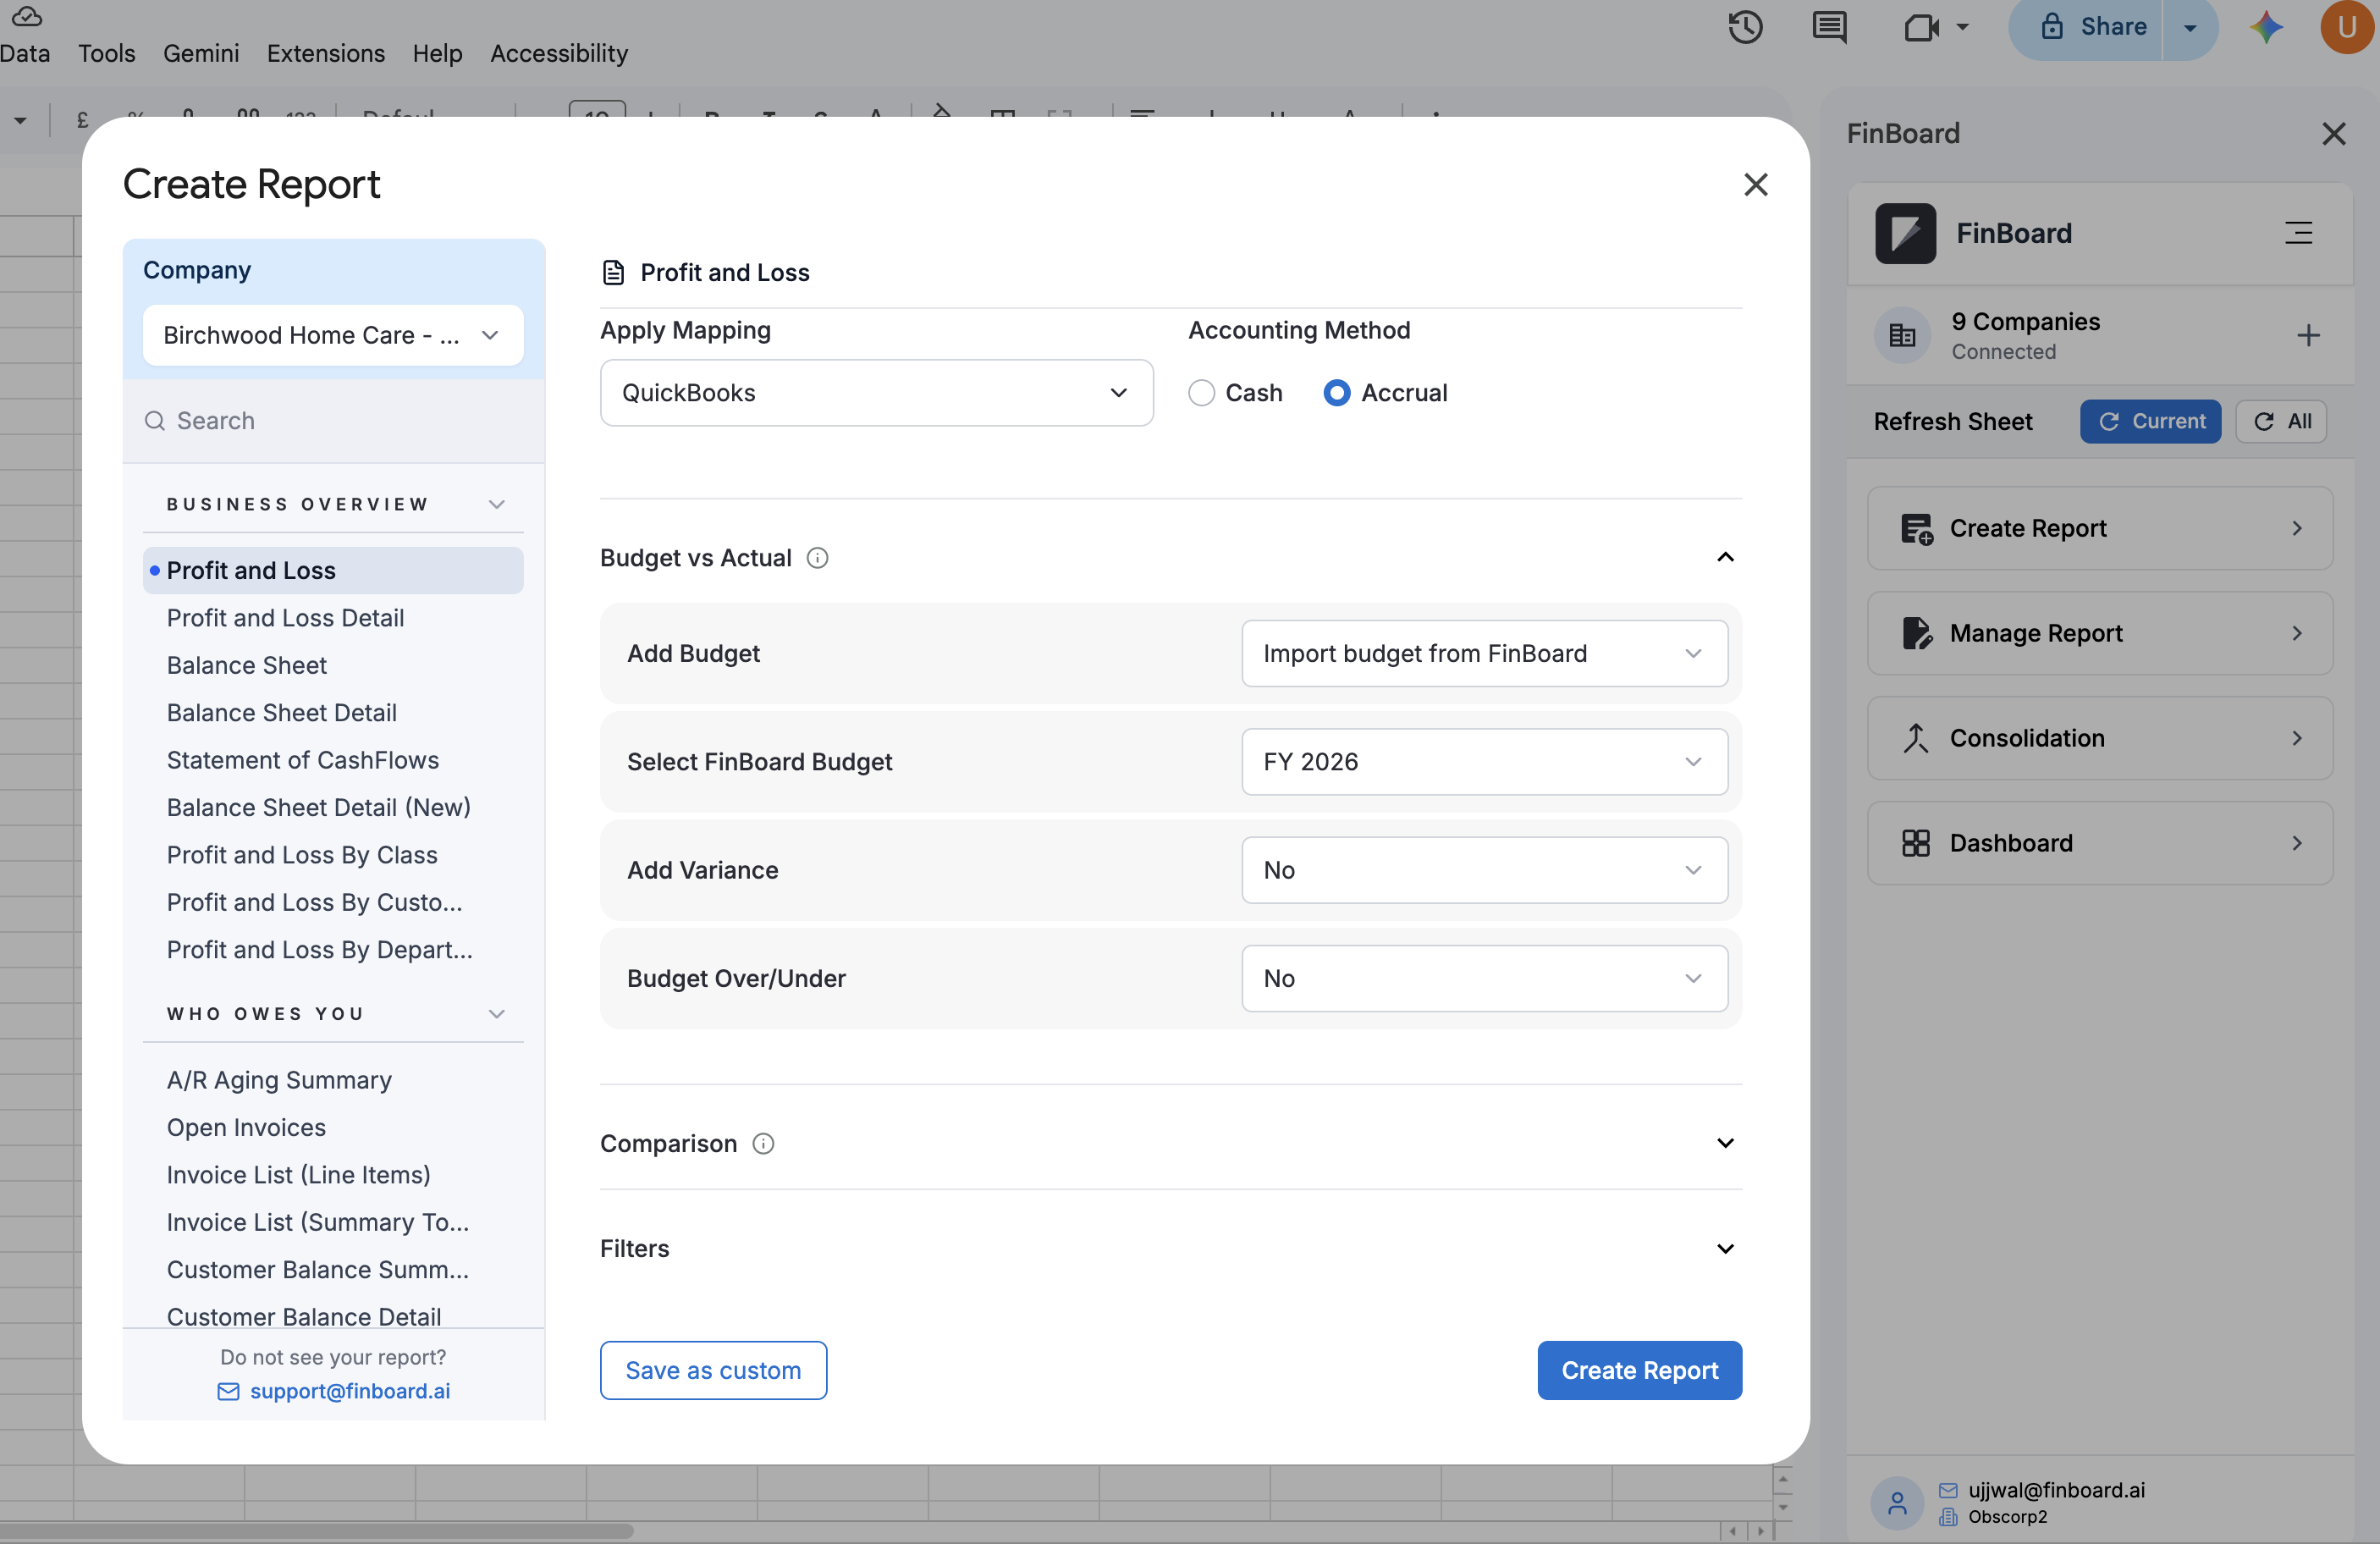Open the Accessibility menu
This screenshot has width=2380, height=1544.
(559, 53)
